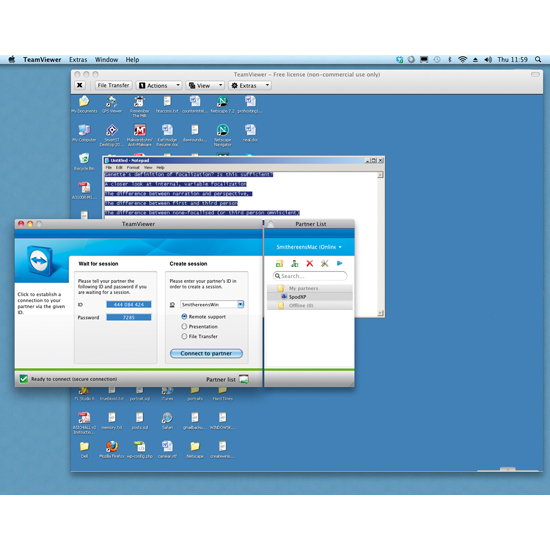
Task: Click the Bluetooth icon in menu bar
Action: (x=450, y=60)
